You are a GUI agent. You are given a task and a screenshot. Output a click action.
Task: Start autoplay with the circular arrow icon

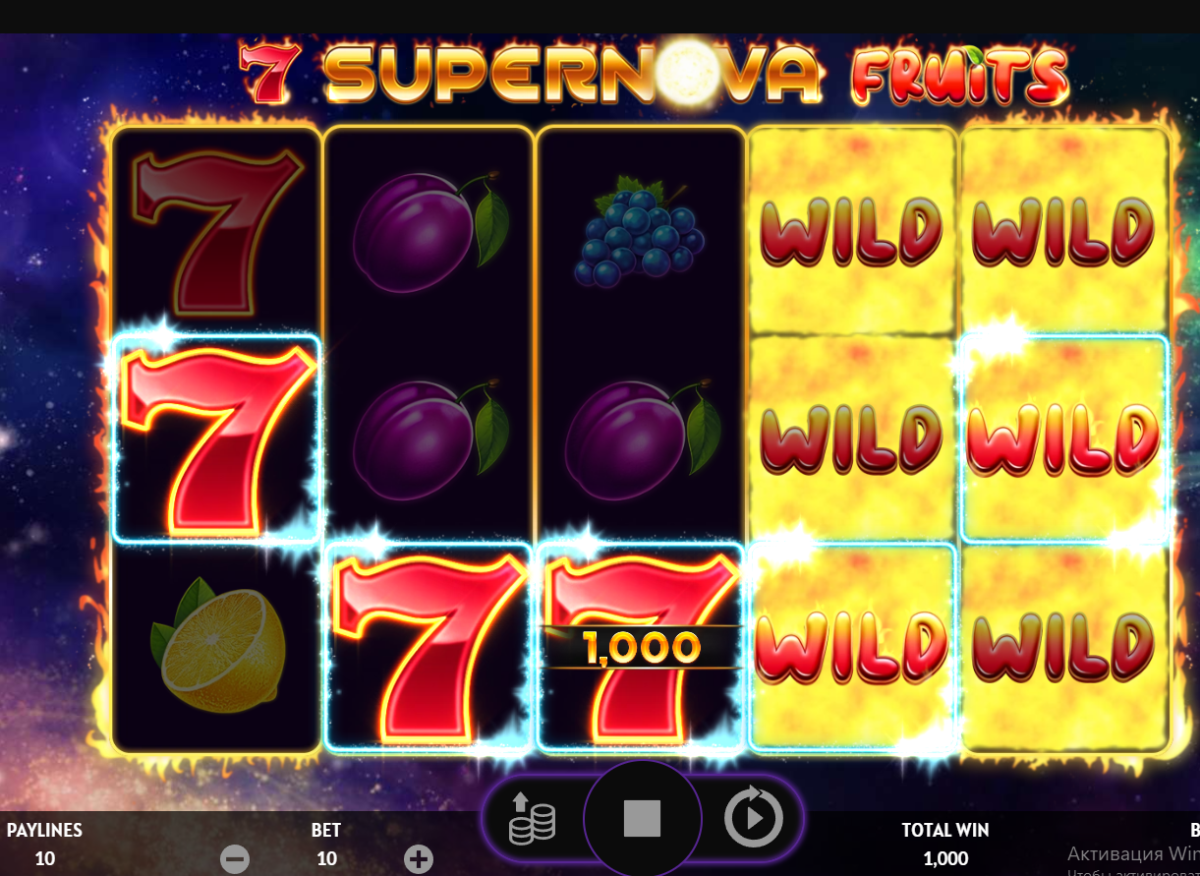[x=752, y=819]
